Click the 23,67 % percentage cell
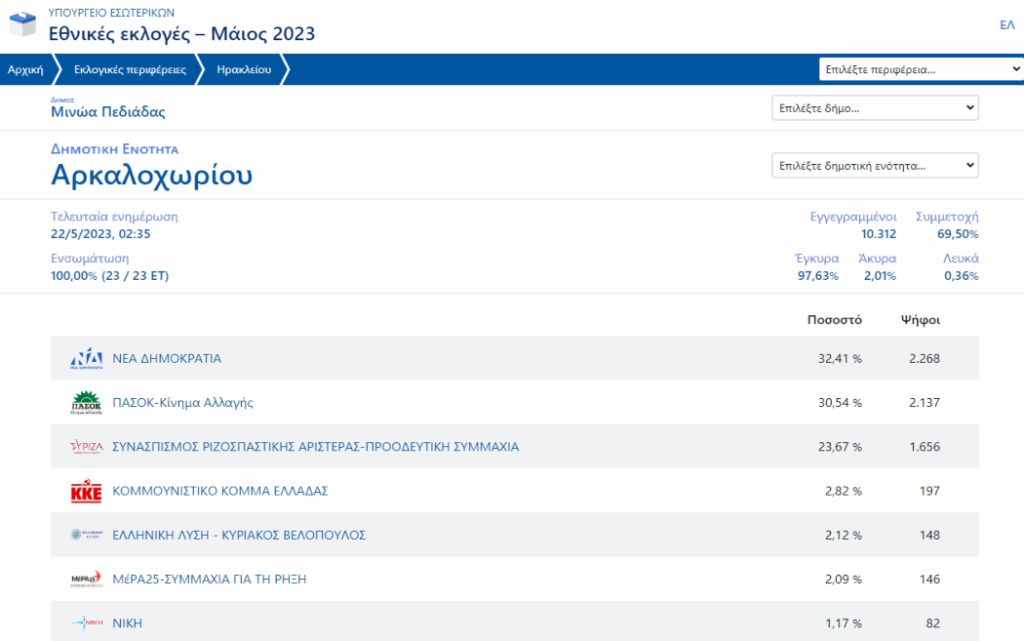 click(840, 446)
